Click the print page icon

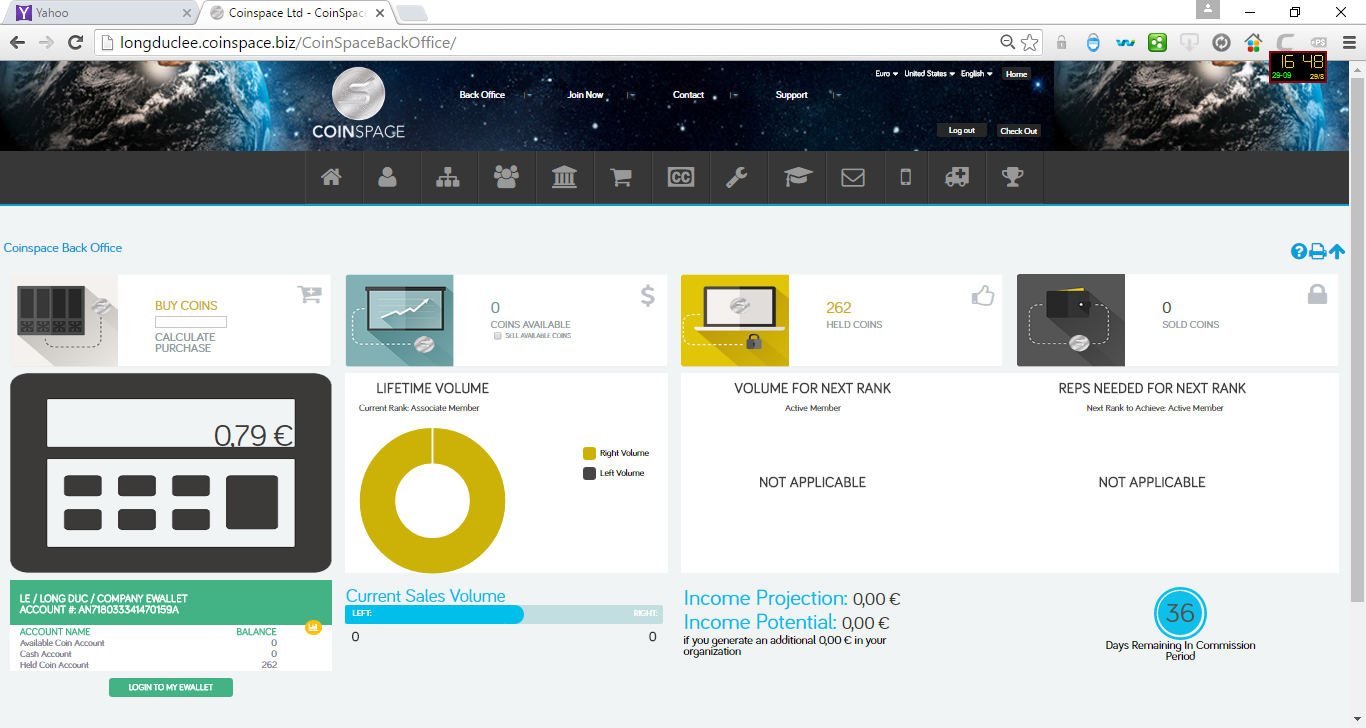tap(1318, 252)
